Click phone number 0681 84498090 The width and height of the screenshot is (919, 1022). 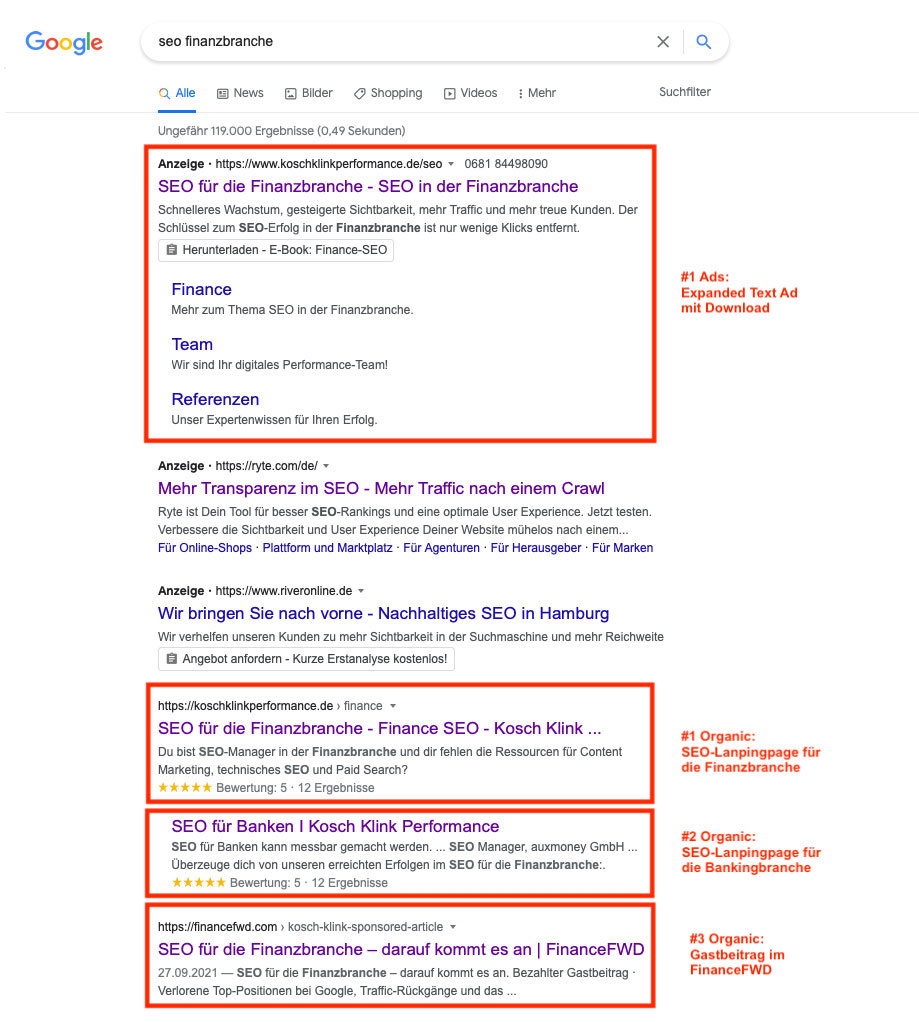click(506, 164)
